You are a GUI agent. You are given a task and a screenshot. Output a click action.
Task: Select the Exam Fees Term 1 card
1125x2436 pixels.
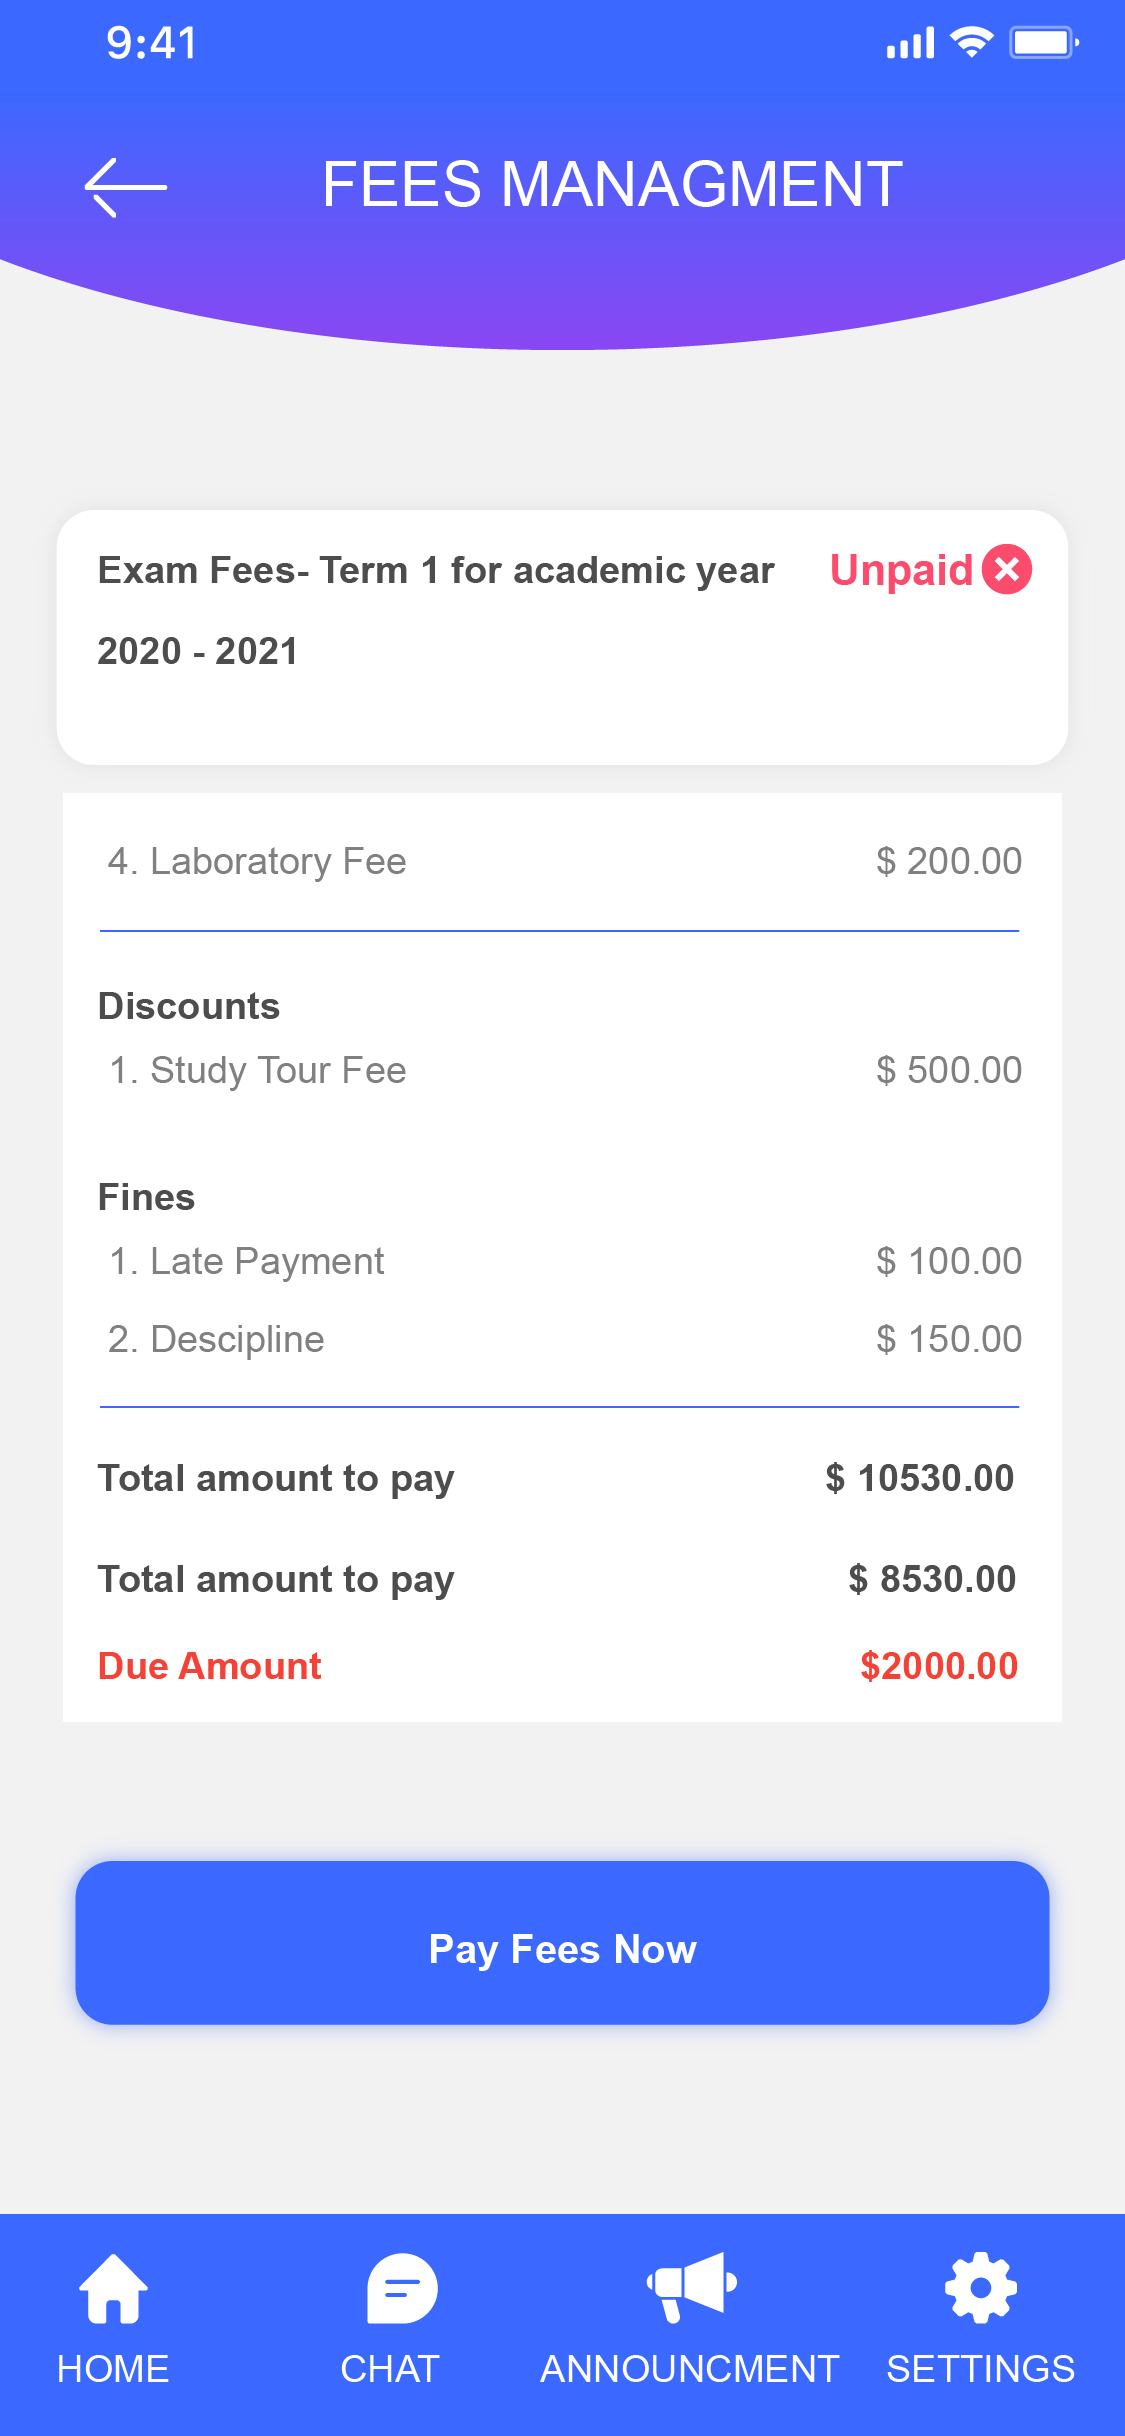coord(562,637)
